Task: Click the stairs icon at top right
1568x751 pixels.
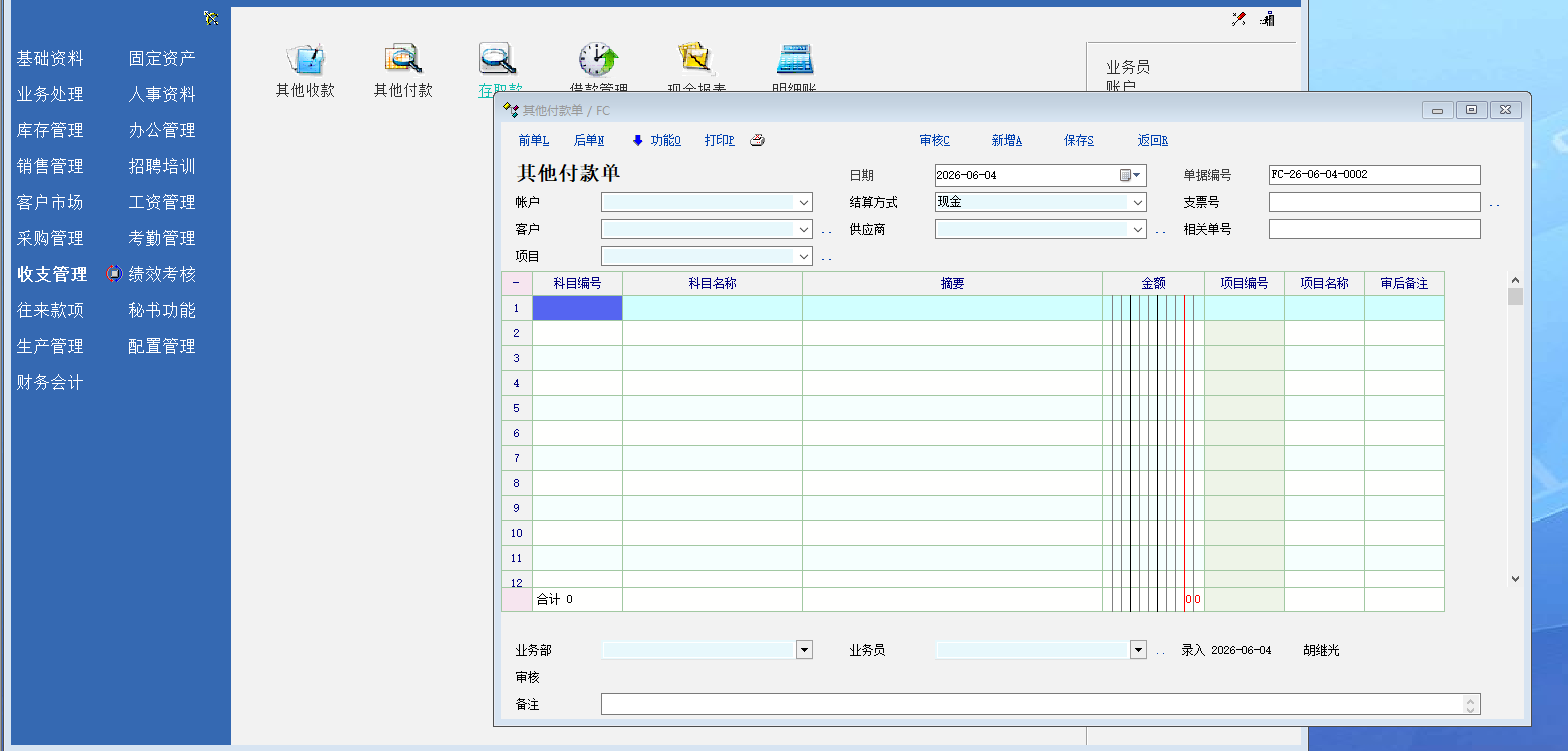Action: 1268,18
